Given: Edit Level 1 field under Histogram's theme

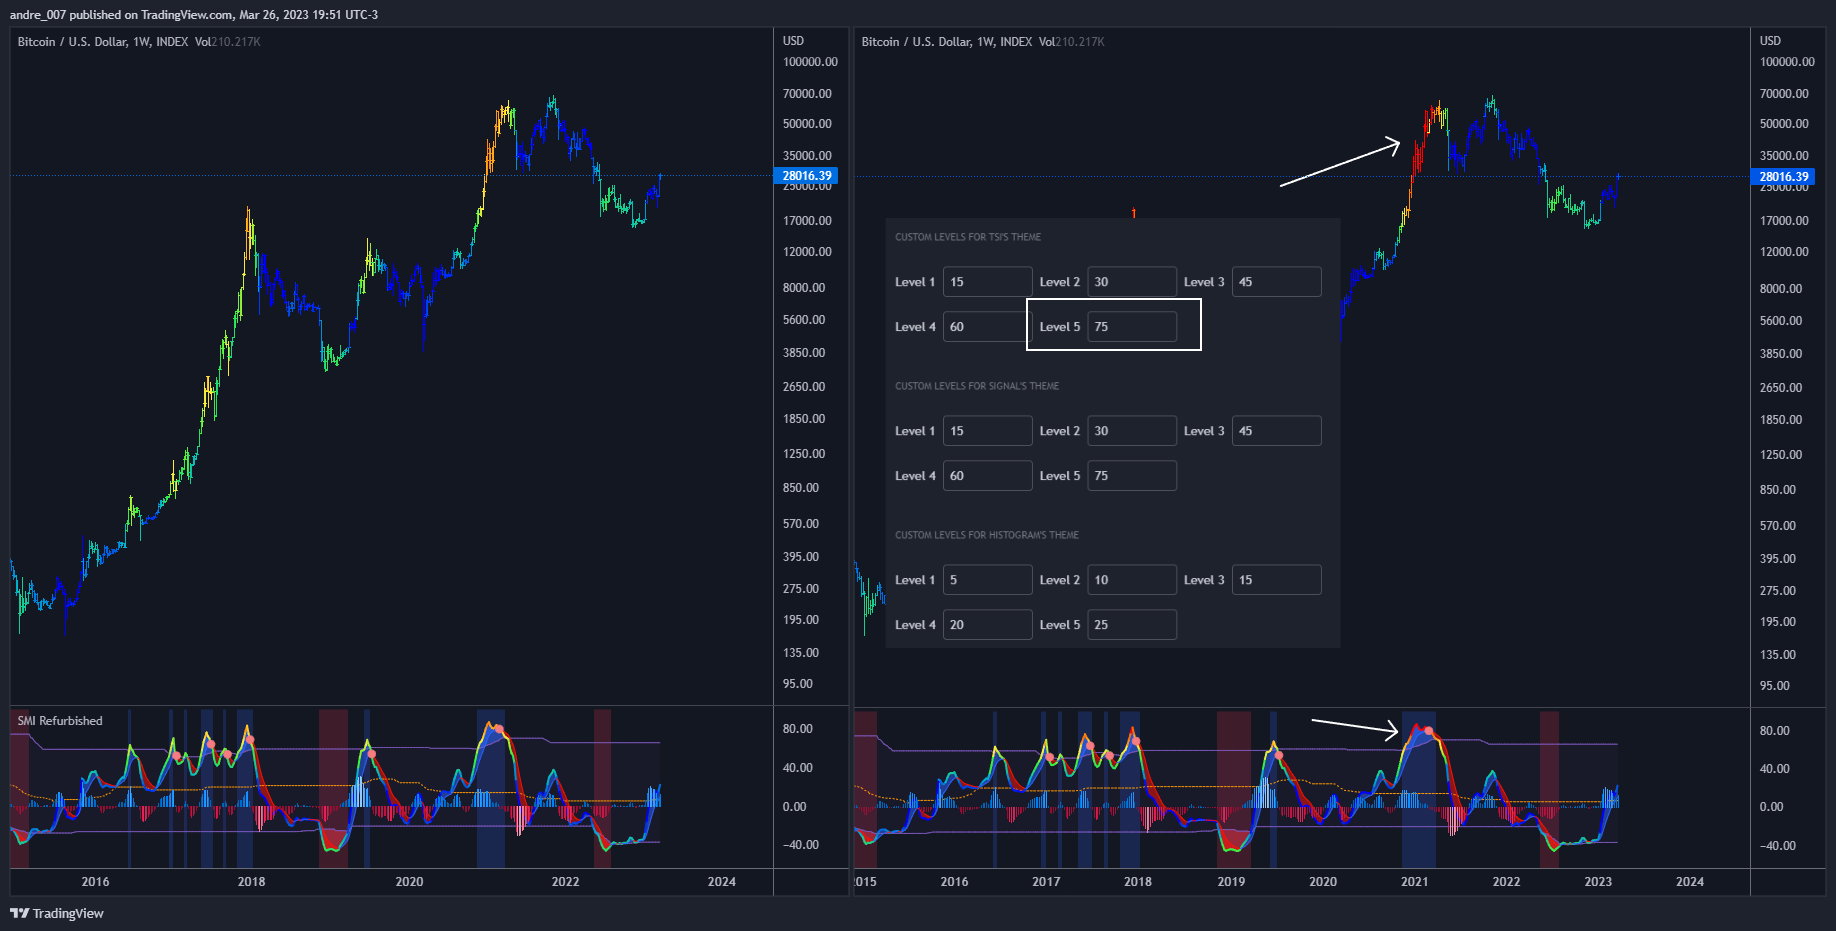Looking at the screenshot, I should [988, 580].
